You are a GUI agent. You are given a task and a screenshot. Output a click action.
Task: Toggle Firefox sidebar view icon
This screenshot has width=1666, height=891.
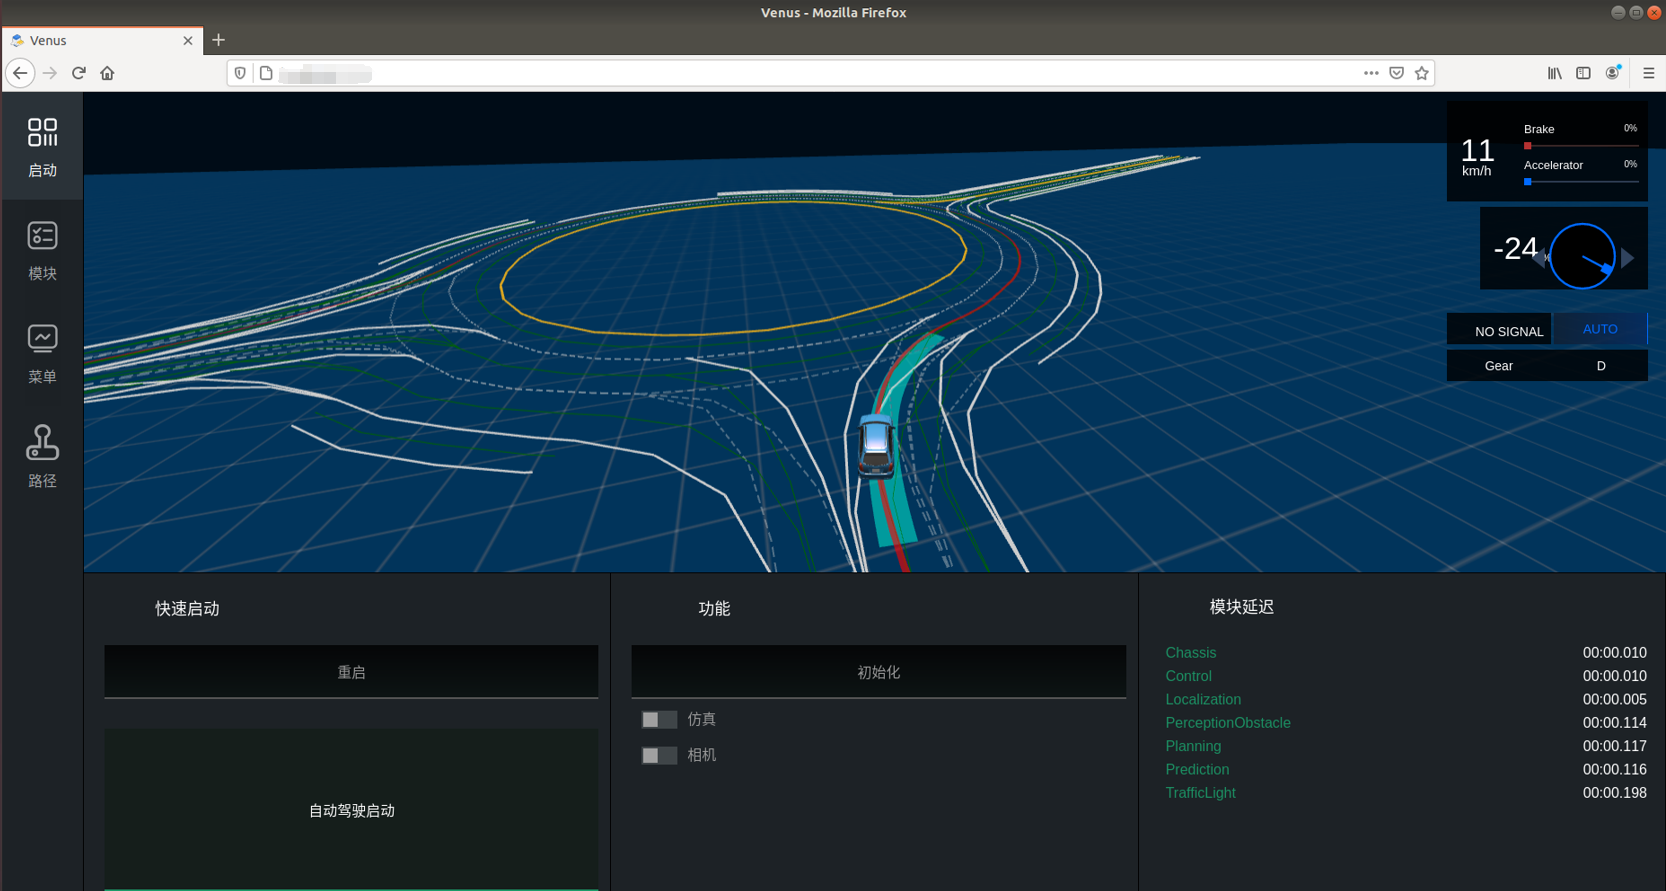coord(1583,73)
